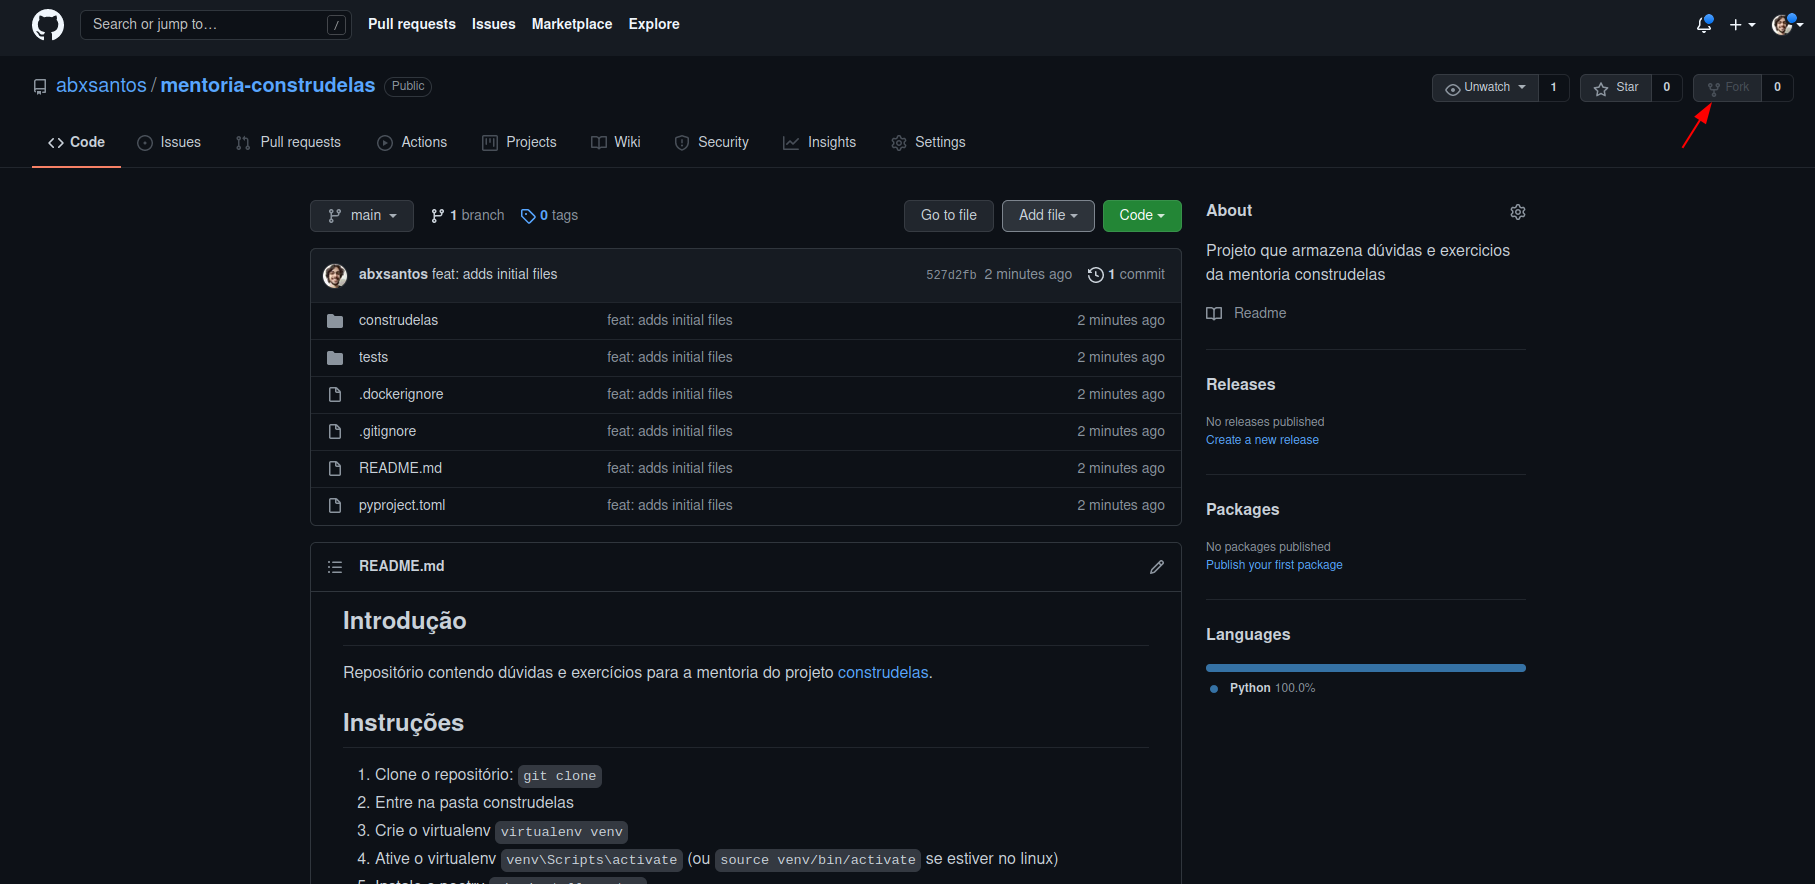This screenshot has height=884, width=1815.
Task: Open the notifications bell
Action: point(1704,24)
